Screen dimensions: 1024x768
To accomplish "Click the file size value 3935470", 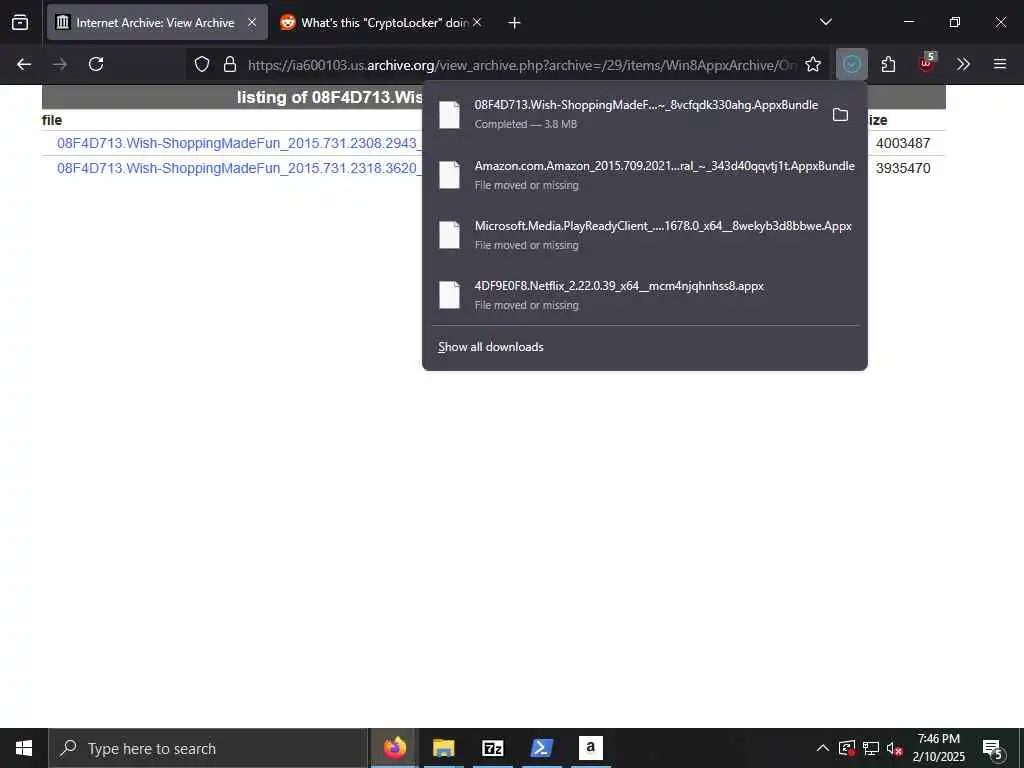I will click(903, 168).
